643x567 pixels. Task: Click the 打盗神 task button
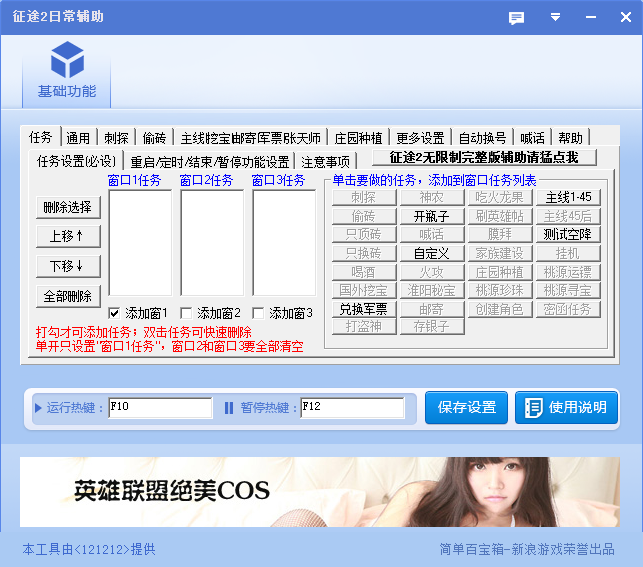click(x=364, y=326)
